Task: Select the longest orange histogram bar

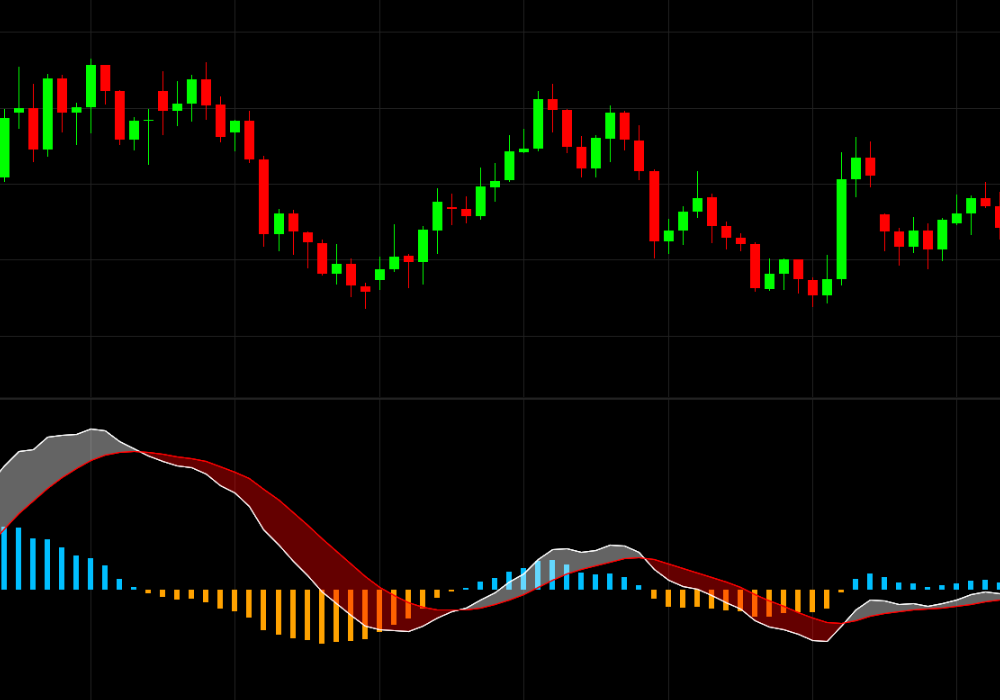Action: coord(322,616)
